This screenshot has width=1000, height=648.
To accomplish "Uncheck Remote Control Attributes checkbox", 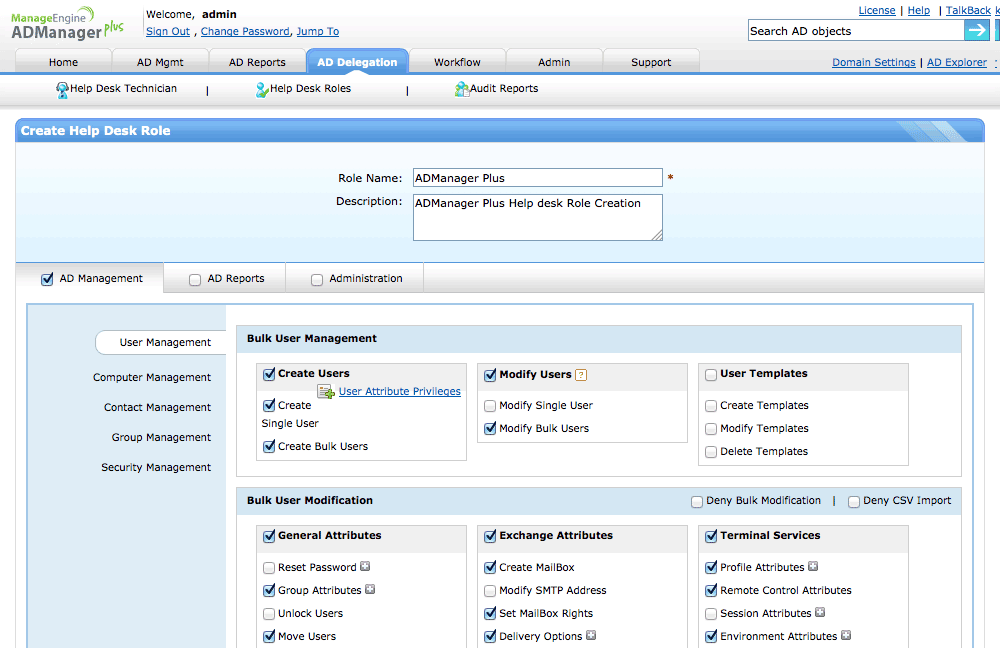I will [711, 591].
